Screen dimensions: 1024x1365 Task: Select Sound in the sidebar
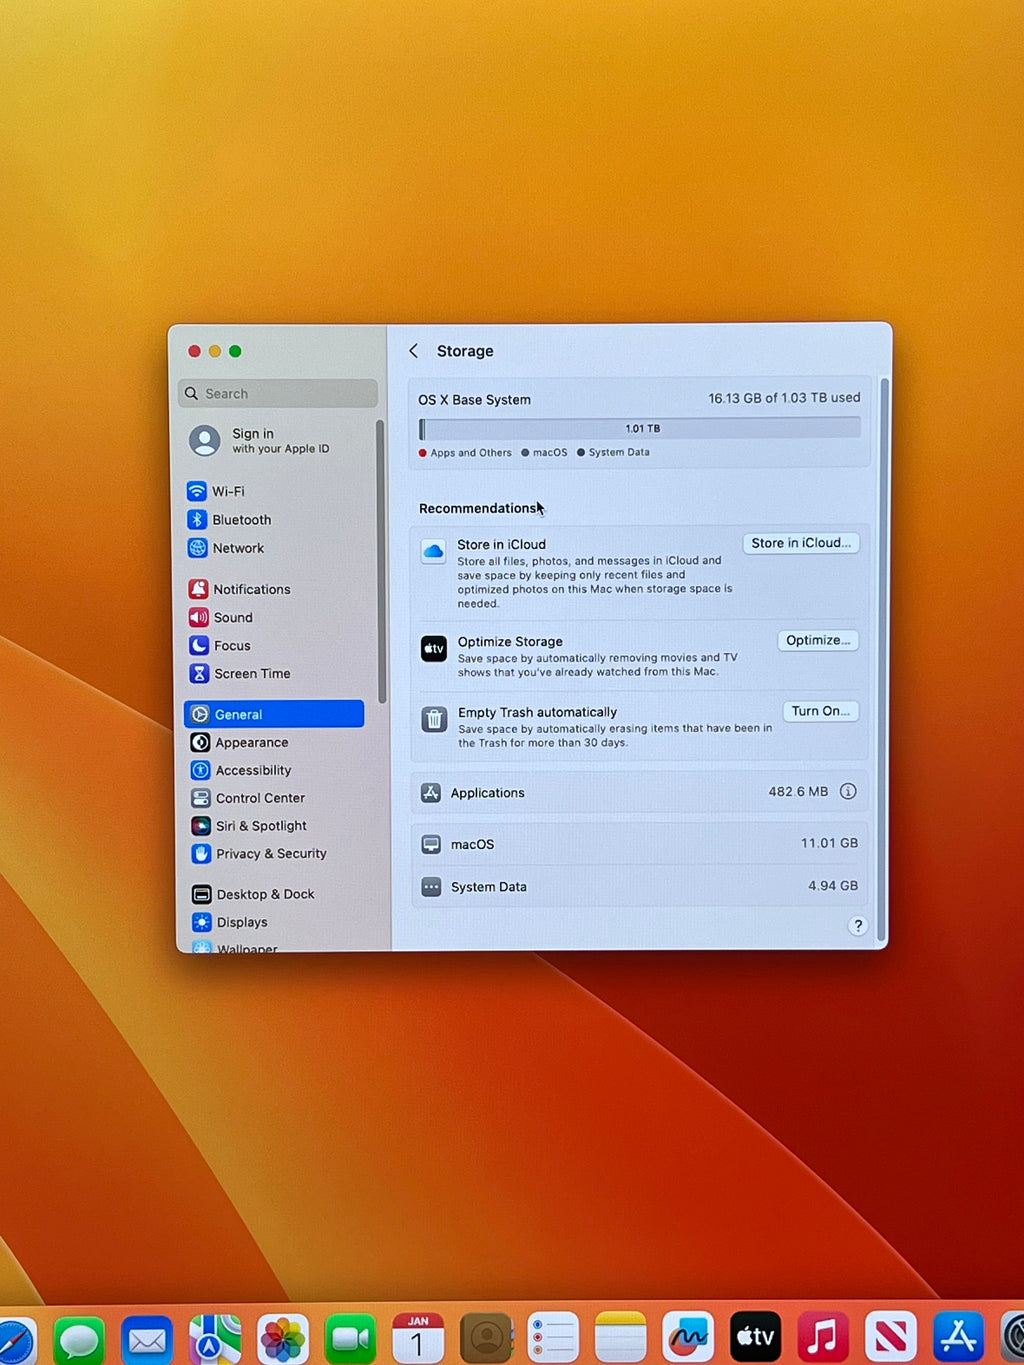pyautogui.click(x=221, y=617)
